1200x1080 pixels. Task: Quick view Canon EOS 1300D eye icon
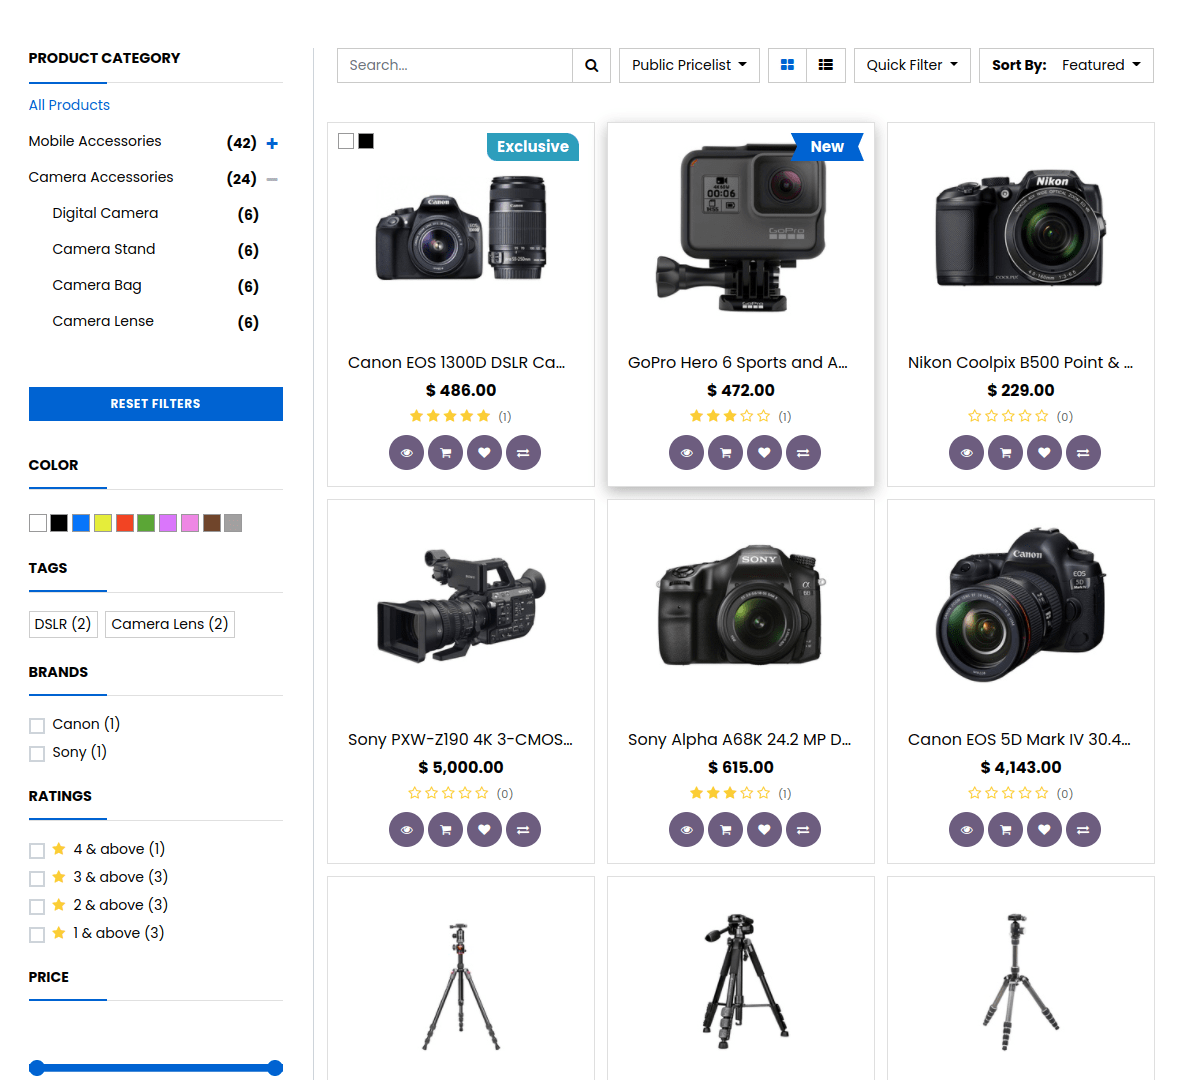click(x=406, y=452)
